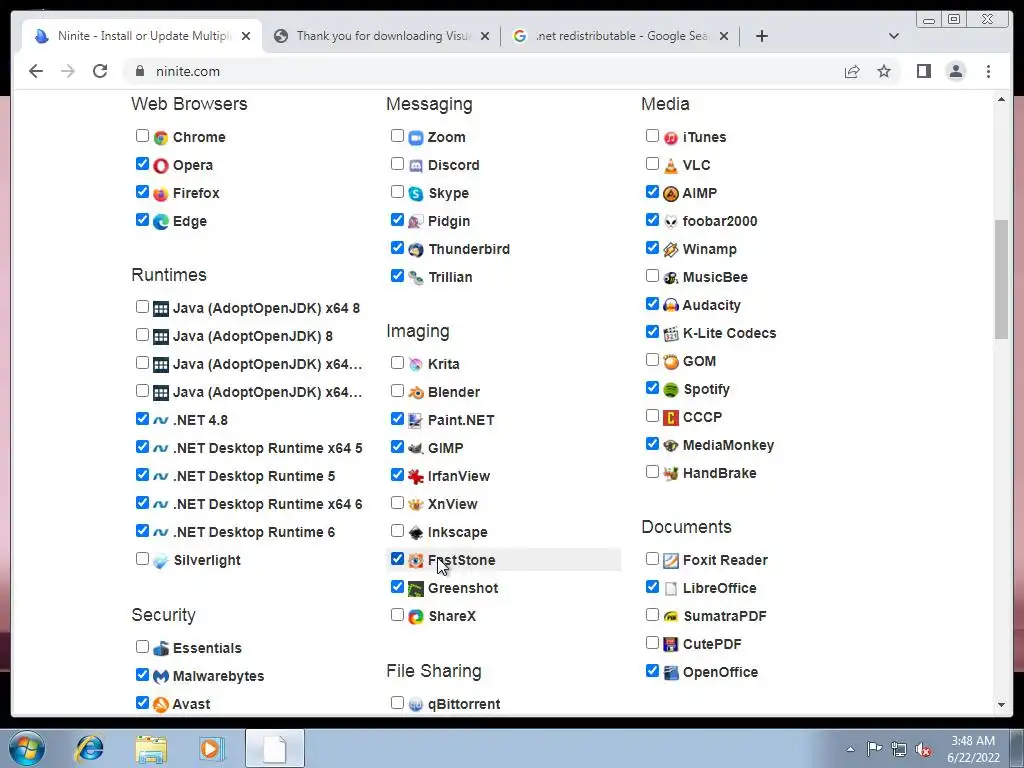Click the Winamp icon

671,250
